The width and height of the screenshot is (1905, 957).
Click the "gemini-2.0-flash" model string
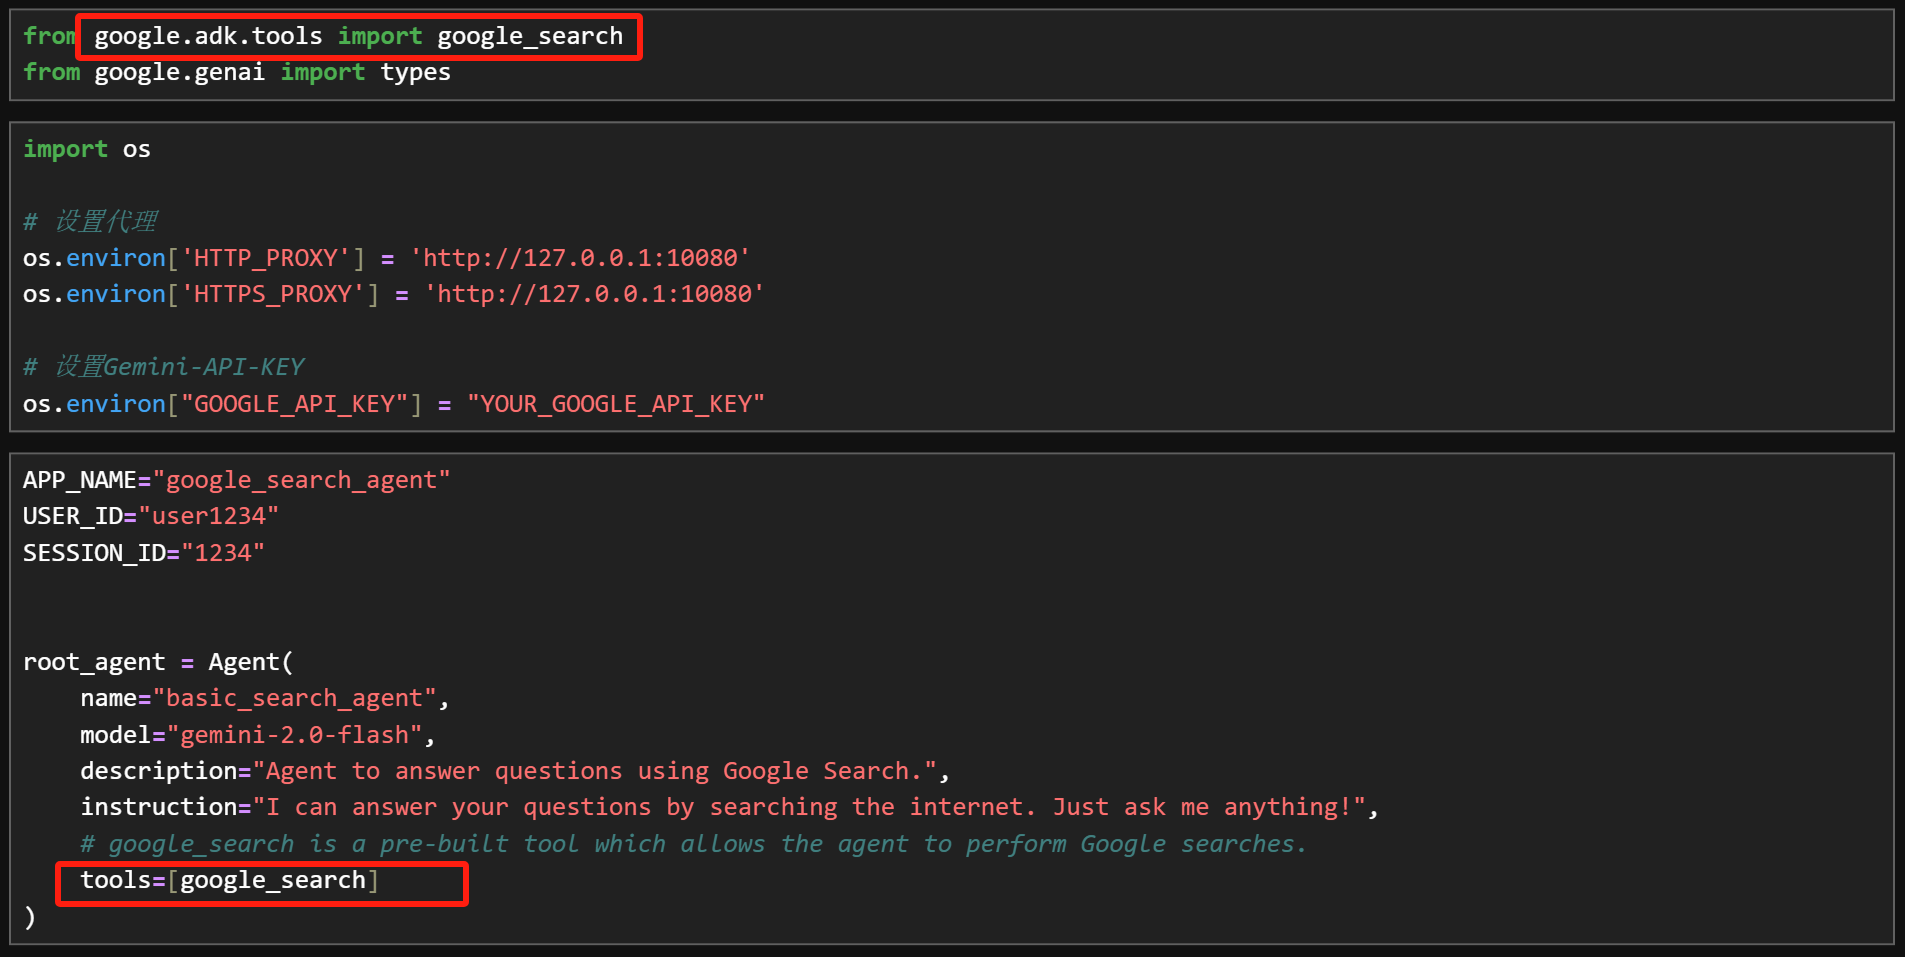(x=294, y=735)
